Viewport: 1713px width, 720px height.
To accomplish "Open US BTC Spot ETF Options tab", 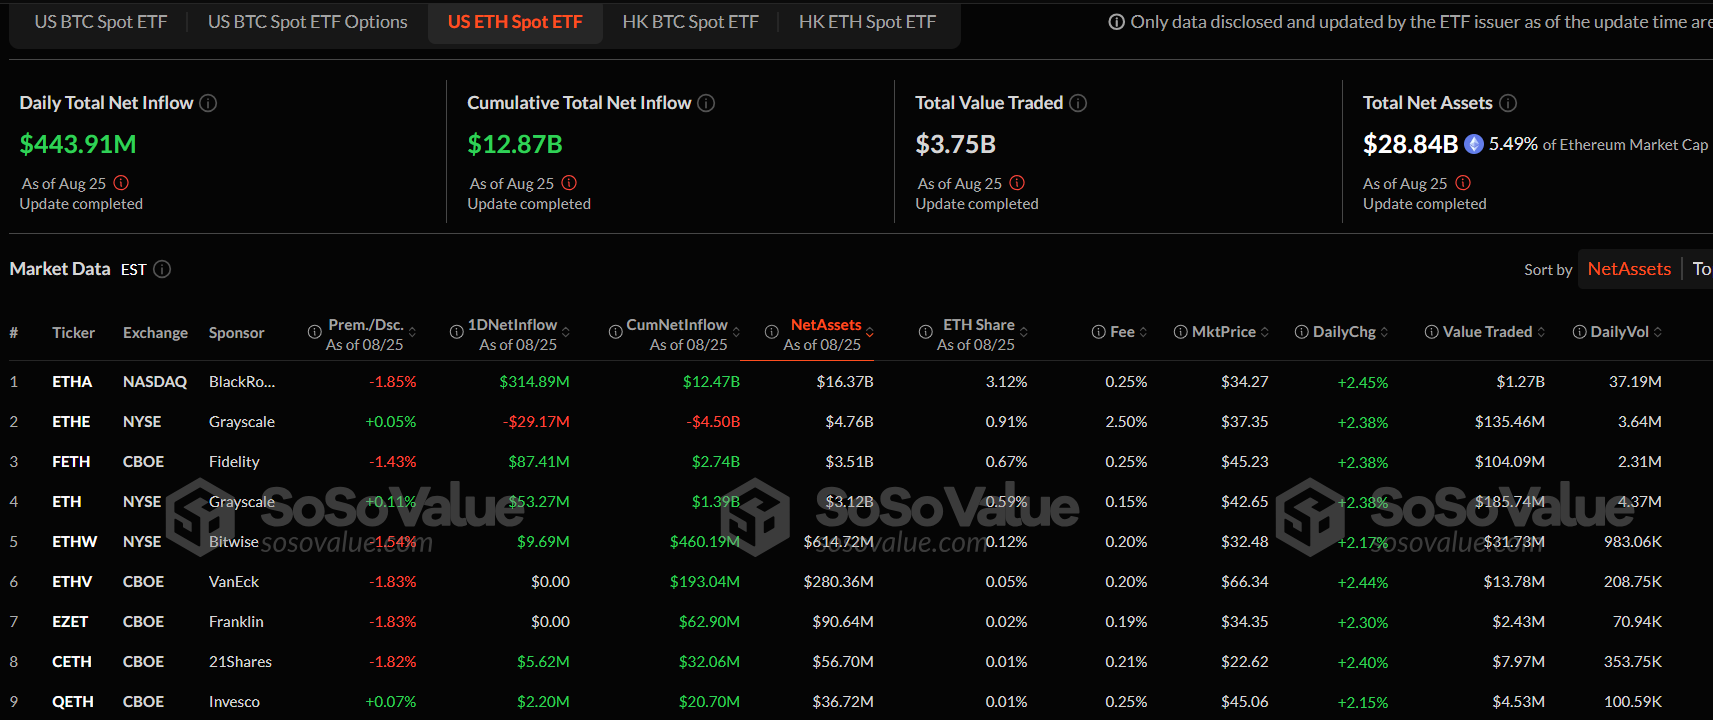I will coord(308,22).
